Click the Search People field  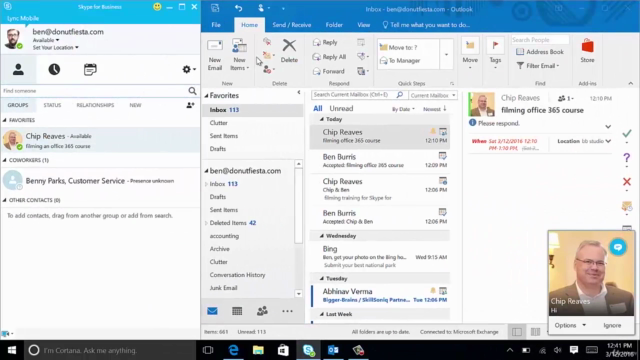tap(540, 40)
